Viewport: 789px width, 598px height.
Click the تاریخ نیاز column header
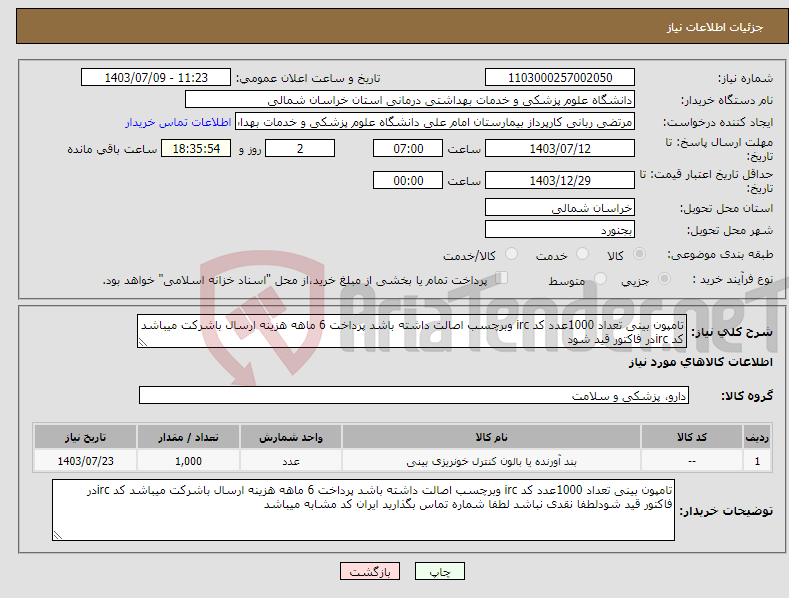pos(86,437)
